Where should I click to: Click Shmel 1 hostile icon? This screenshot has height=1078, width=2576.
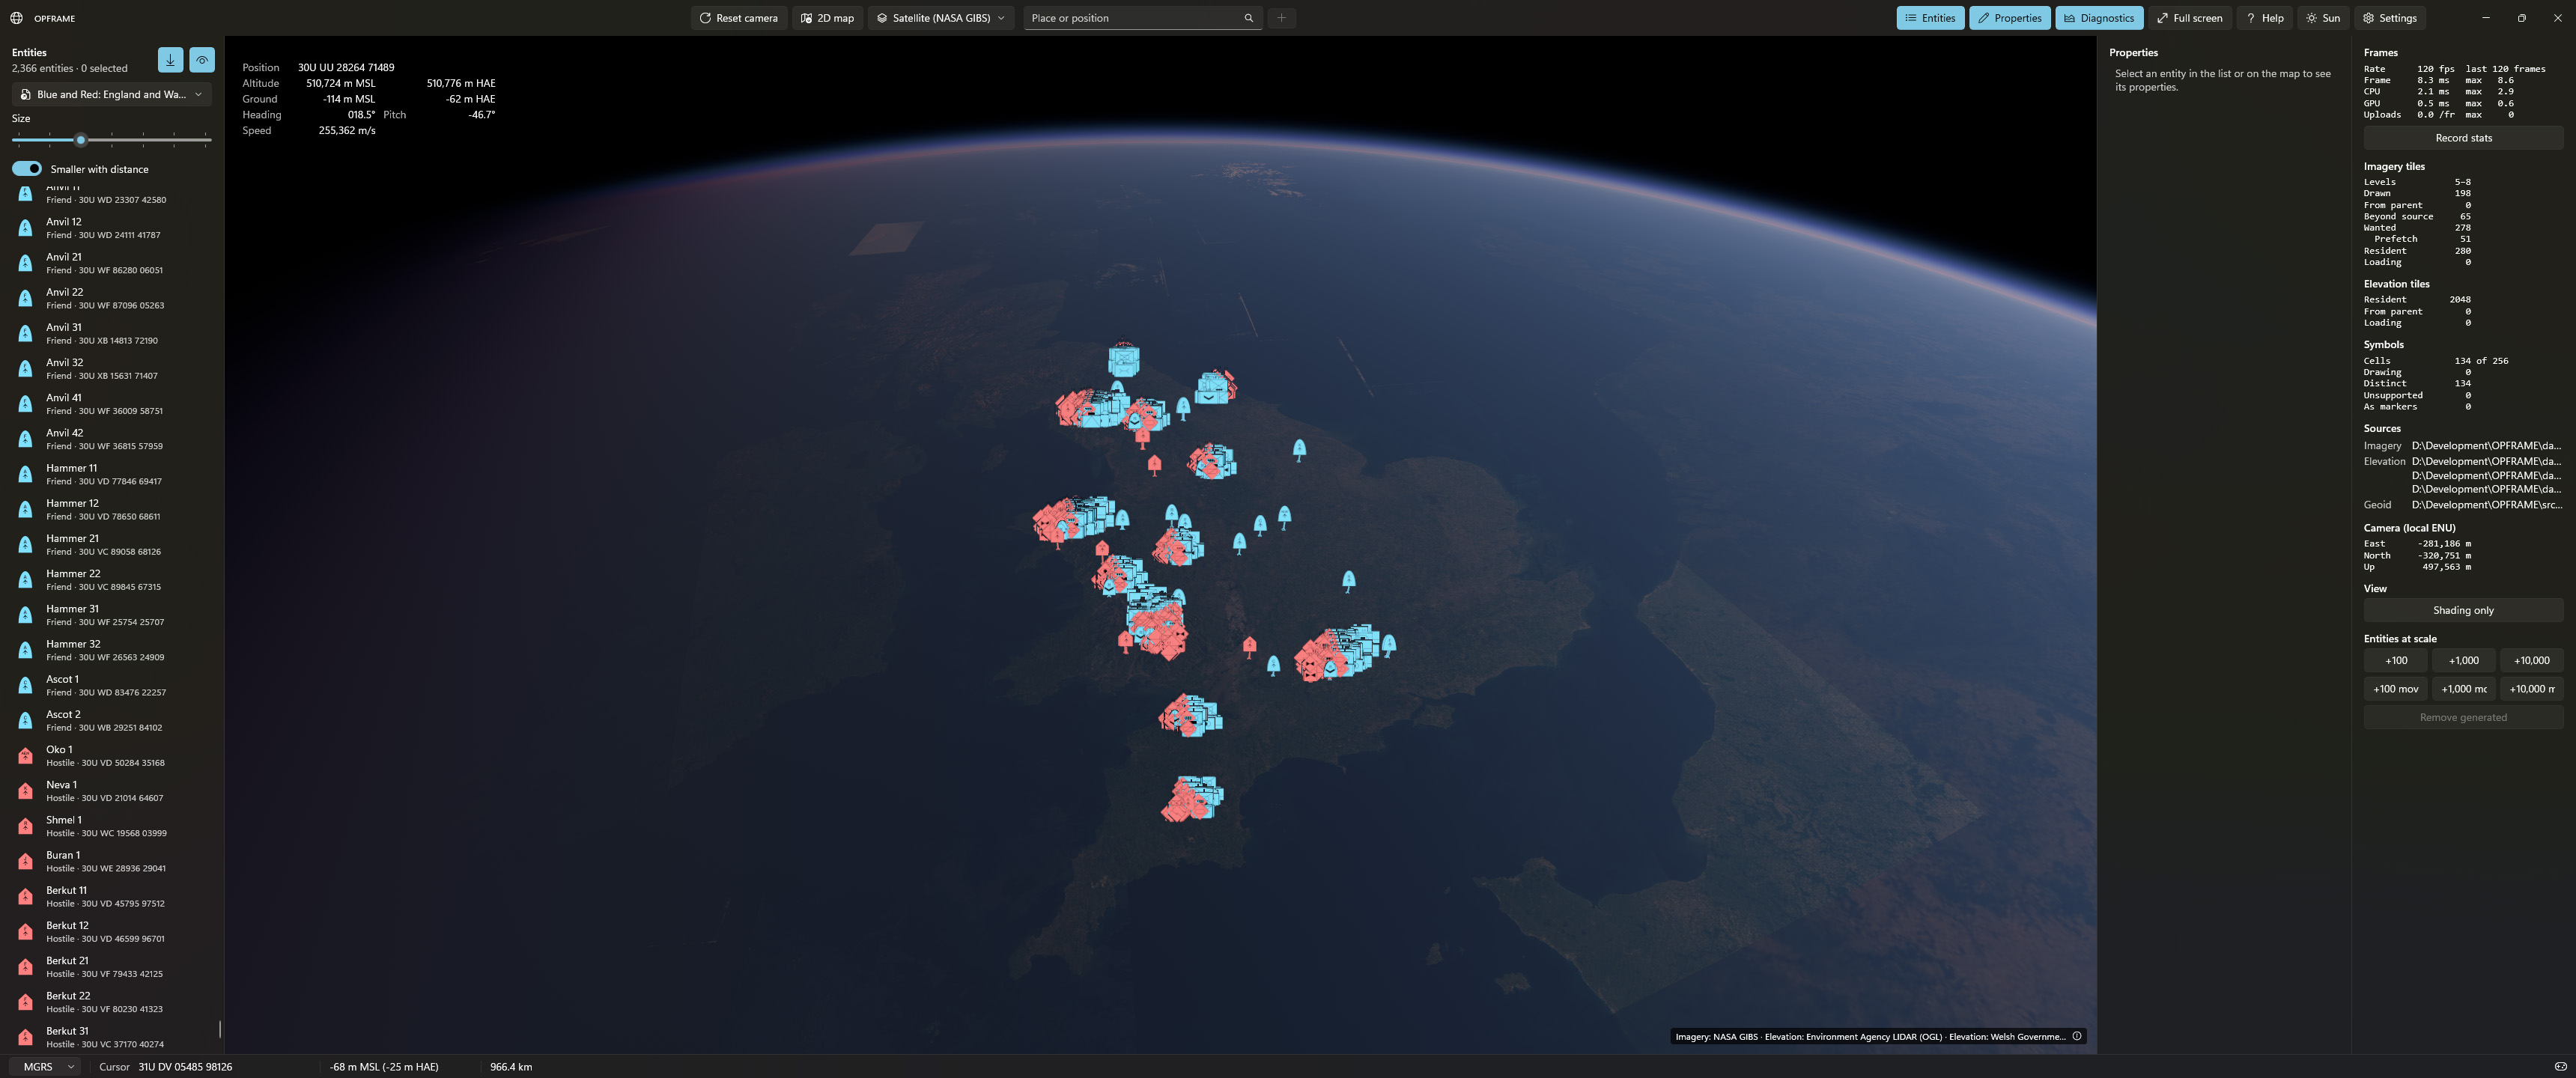[x=25, y=826]
